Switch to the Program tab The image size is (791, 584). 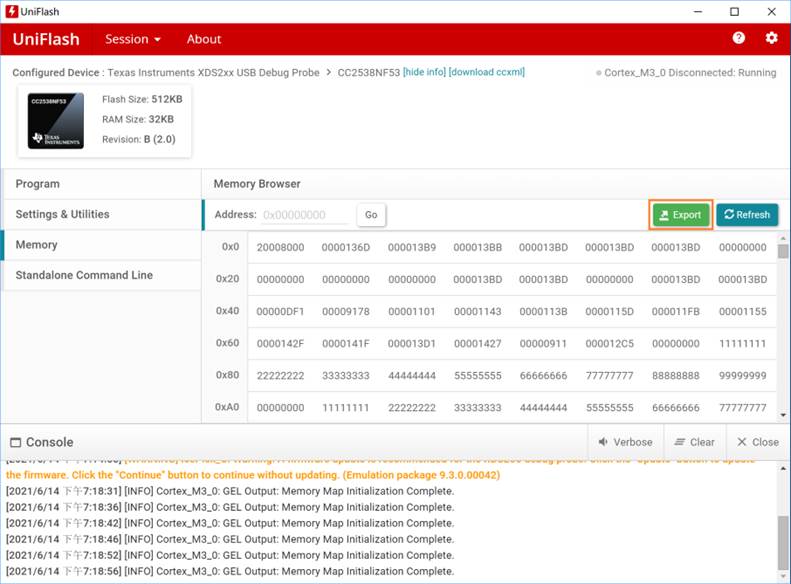(x=38, y=184)
